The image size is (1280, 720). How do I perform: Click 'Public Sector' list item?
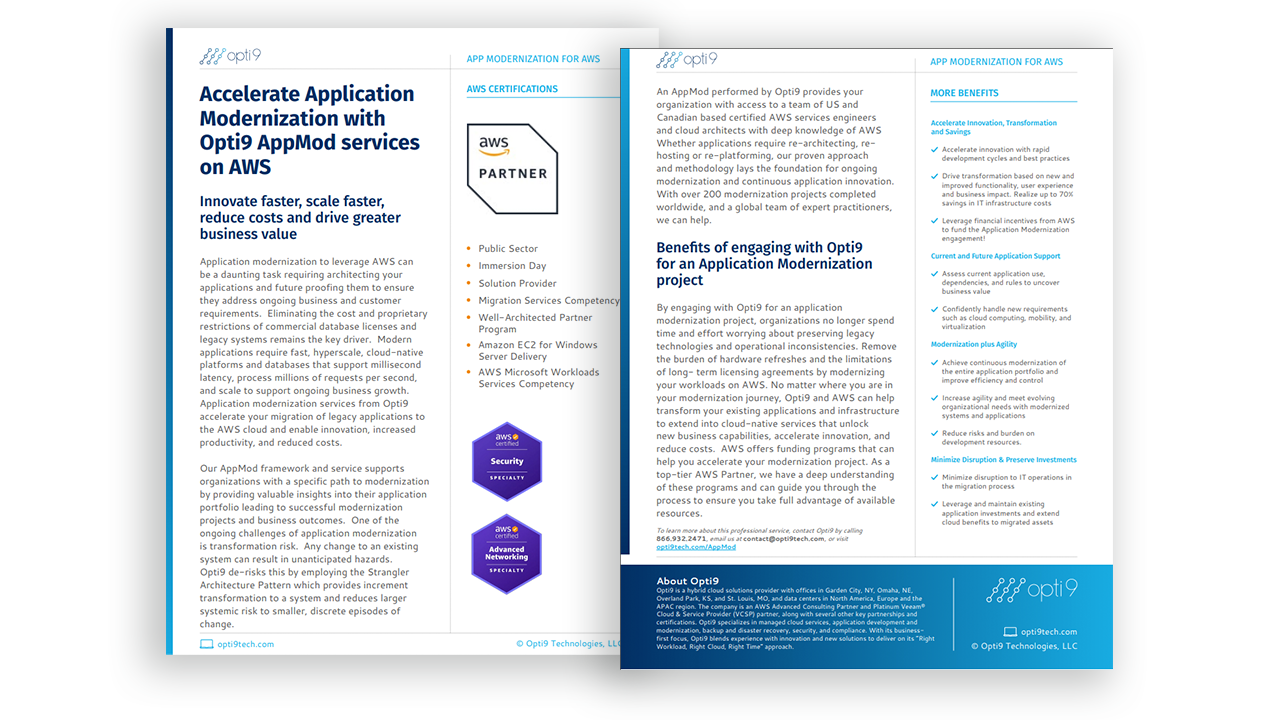pyautogui.click(x=508, y=248)
